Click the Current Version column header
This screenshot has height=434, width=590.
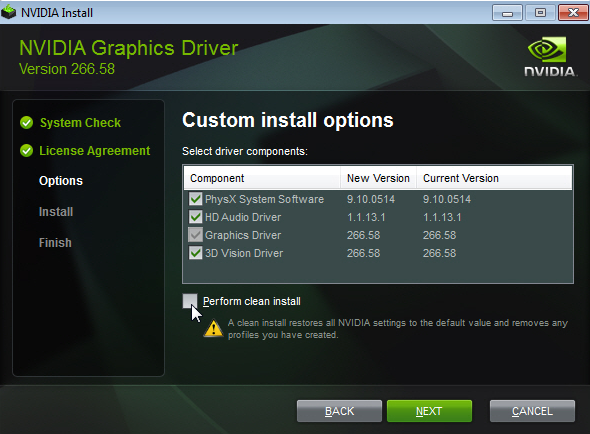click(494, 178)
